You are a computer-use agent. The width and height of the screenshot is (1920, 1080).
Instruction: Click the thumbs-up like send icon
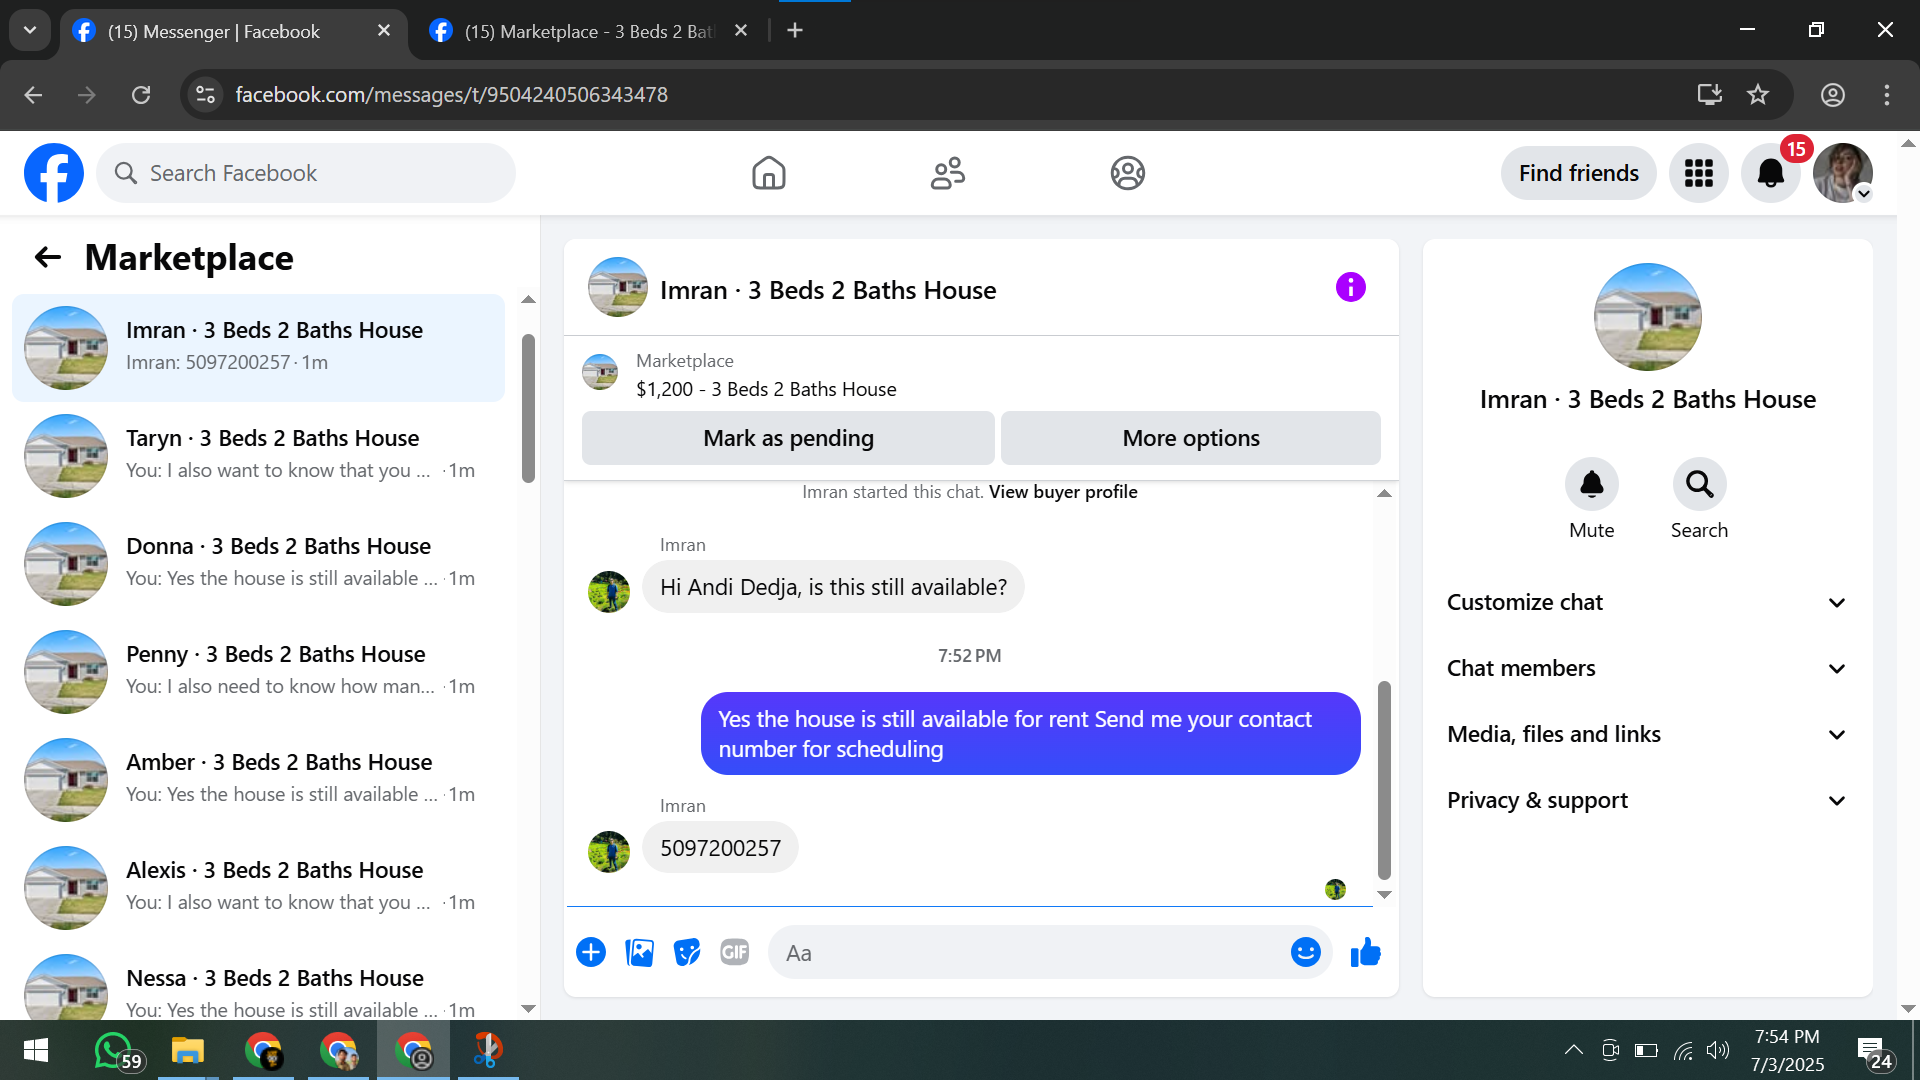(x=1365, y=953)
